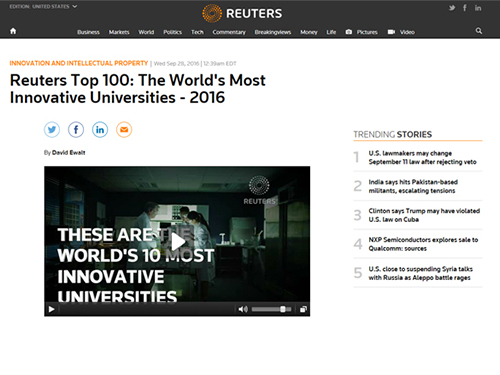Open the Video section with the camcorder icon

click(401, 32)
